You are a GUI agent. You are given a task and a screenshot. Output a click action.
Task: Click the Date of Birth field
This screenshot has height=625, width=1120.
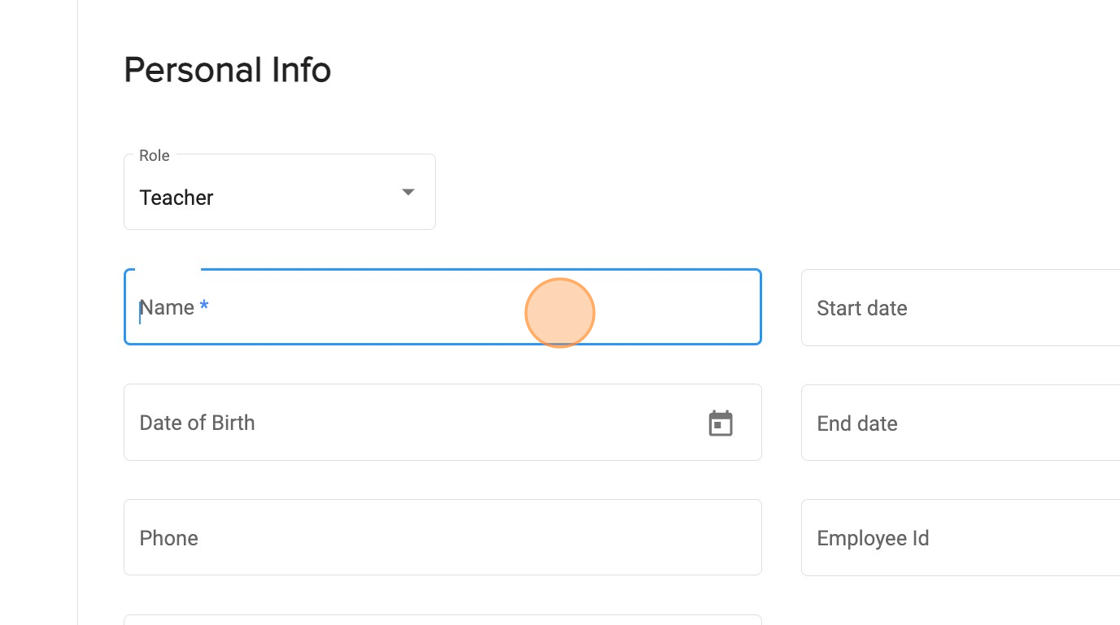pyautogui.click(x=410, y=423)
